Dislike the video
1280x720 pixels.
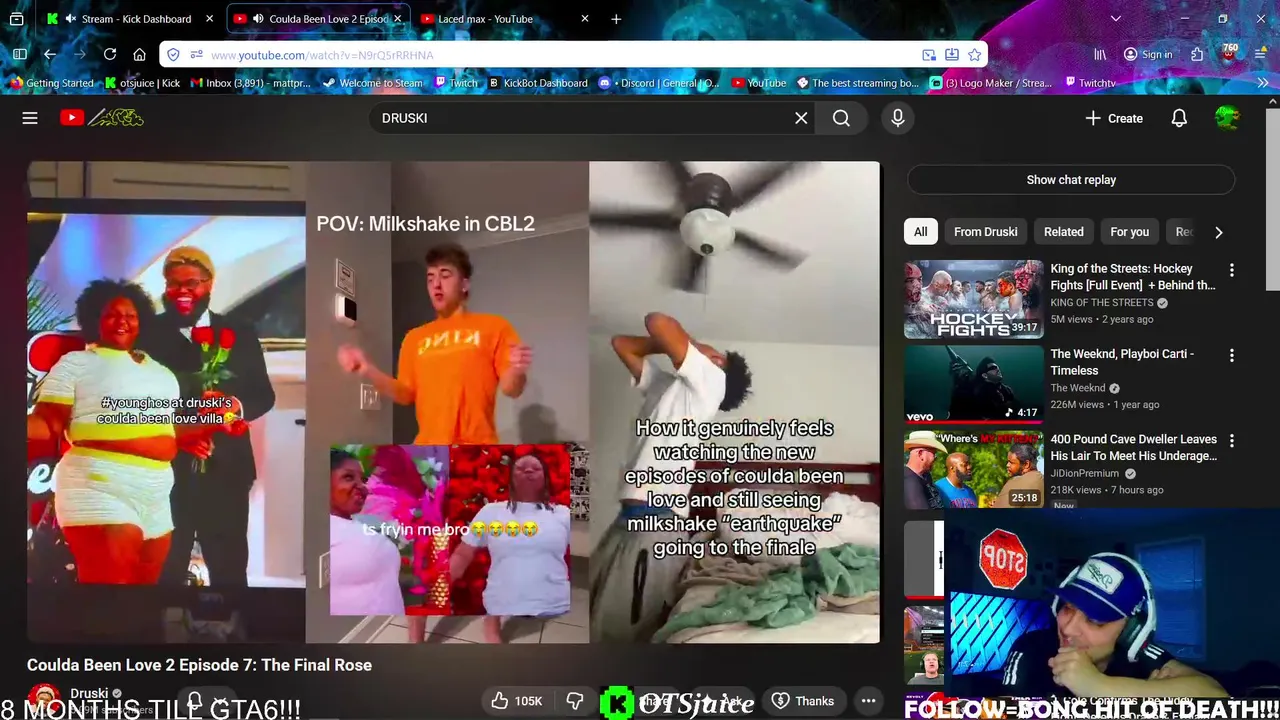point(575,701)
